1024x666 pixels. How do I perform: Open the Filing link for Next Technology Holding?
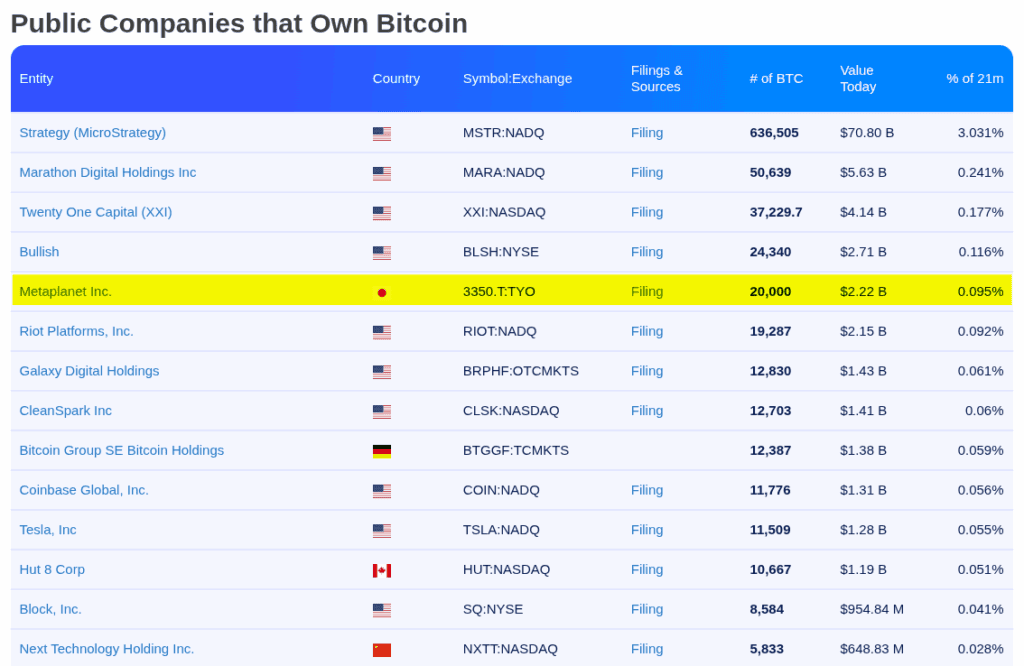647,649
